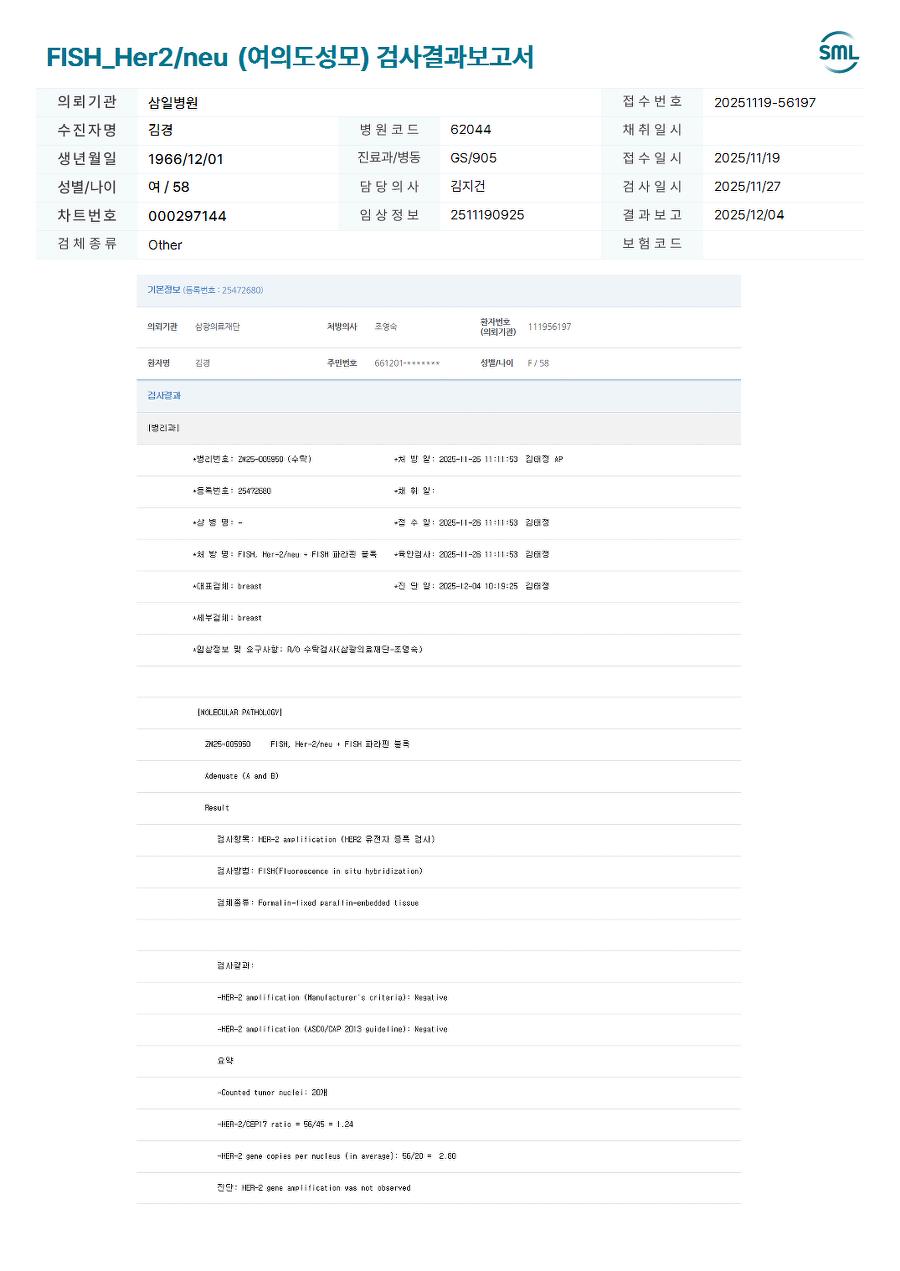
Task: Click receipt date '2025/11/19'
Action: 747,158
